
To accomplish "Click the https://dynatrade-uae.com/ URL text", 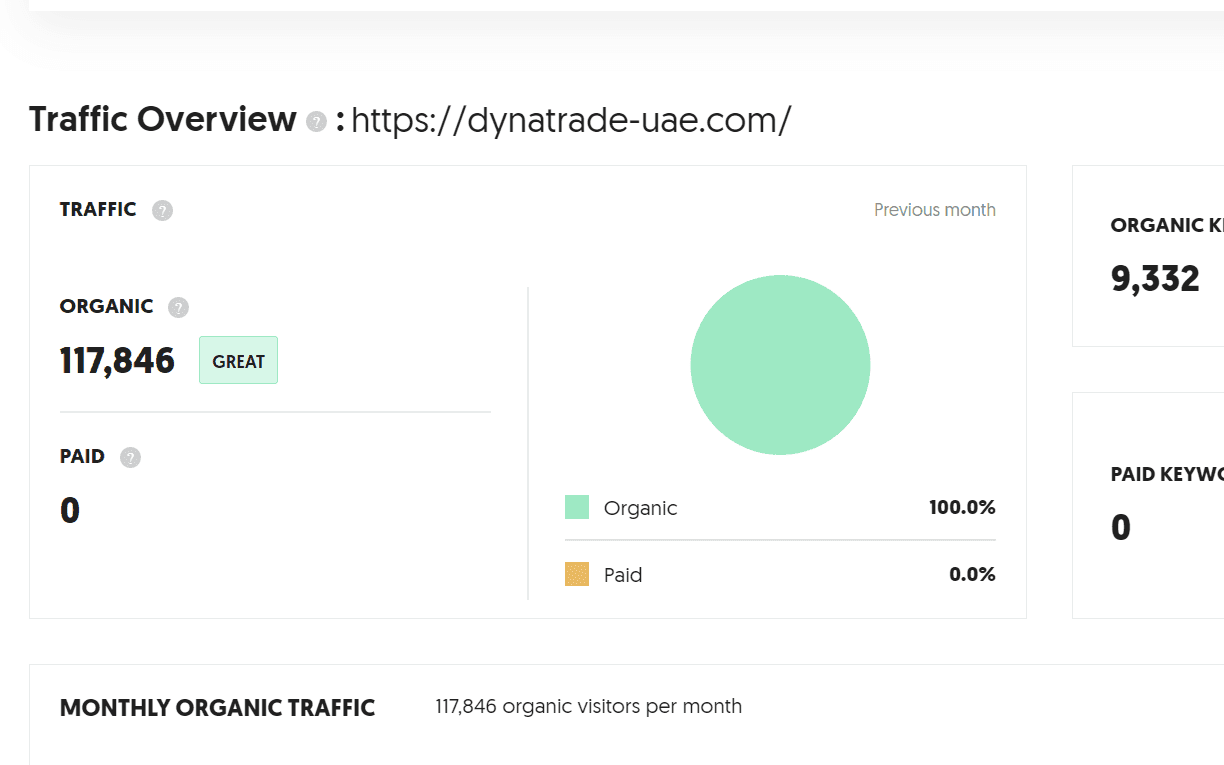I will point(571,120).
